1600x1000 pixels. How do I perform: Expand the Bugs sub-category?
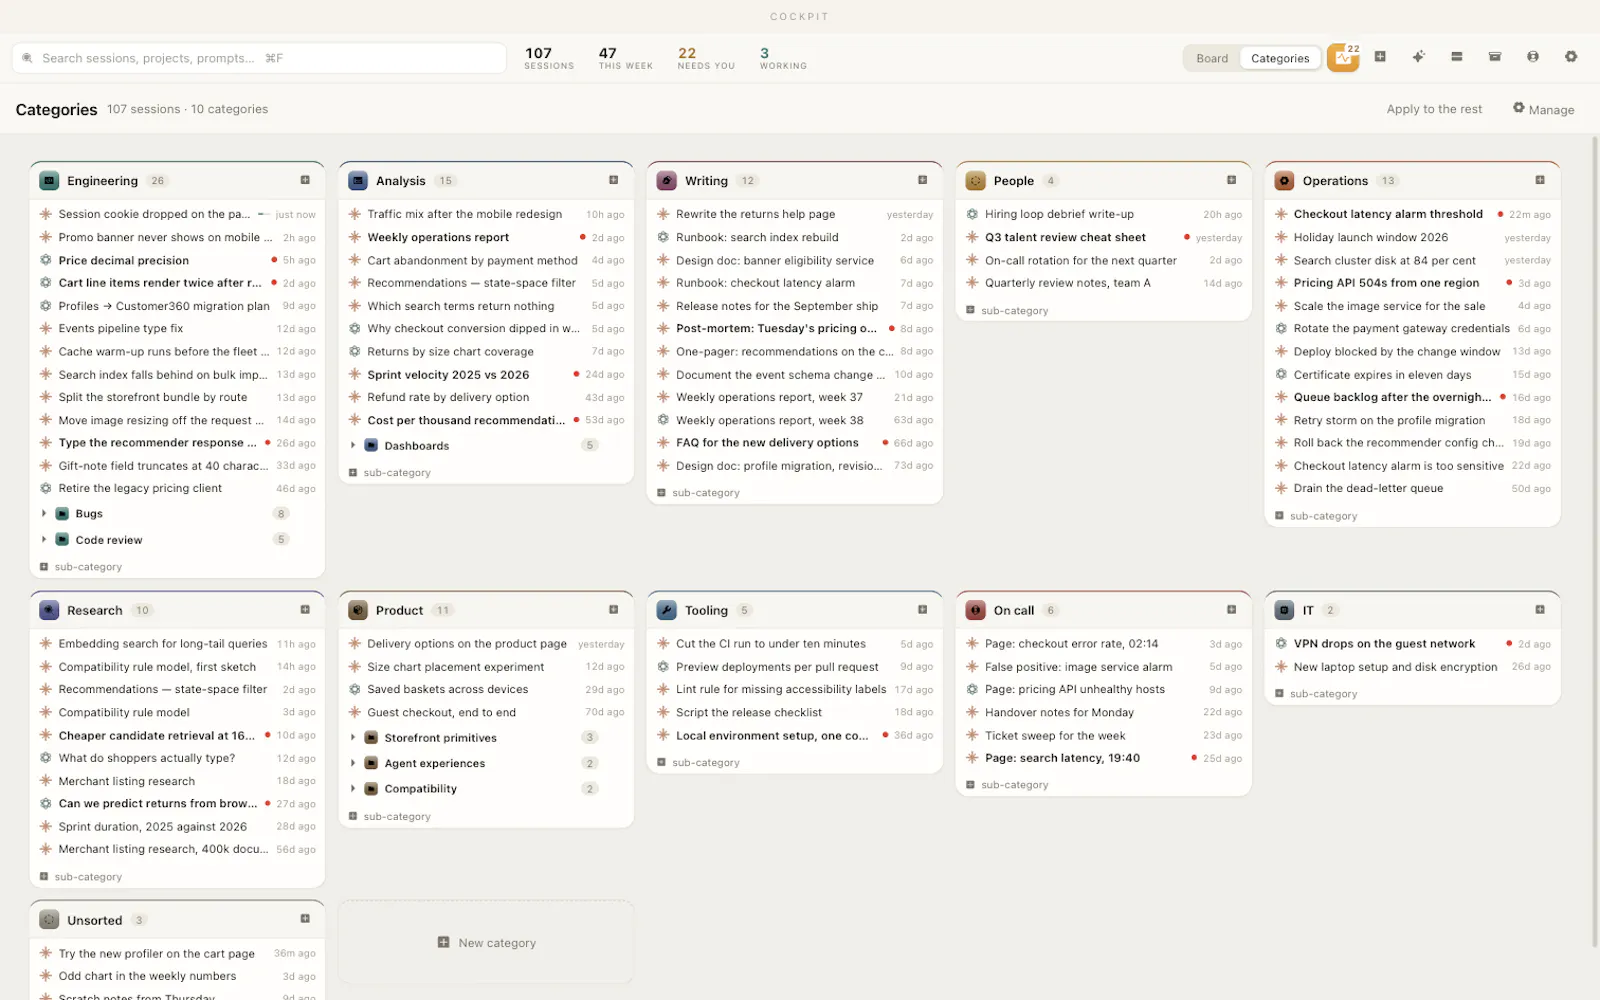[x=44, y=513]
